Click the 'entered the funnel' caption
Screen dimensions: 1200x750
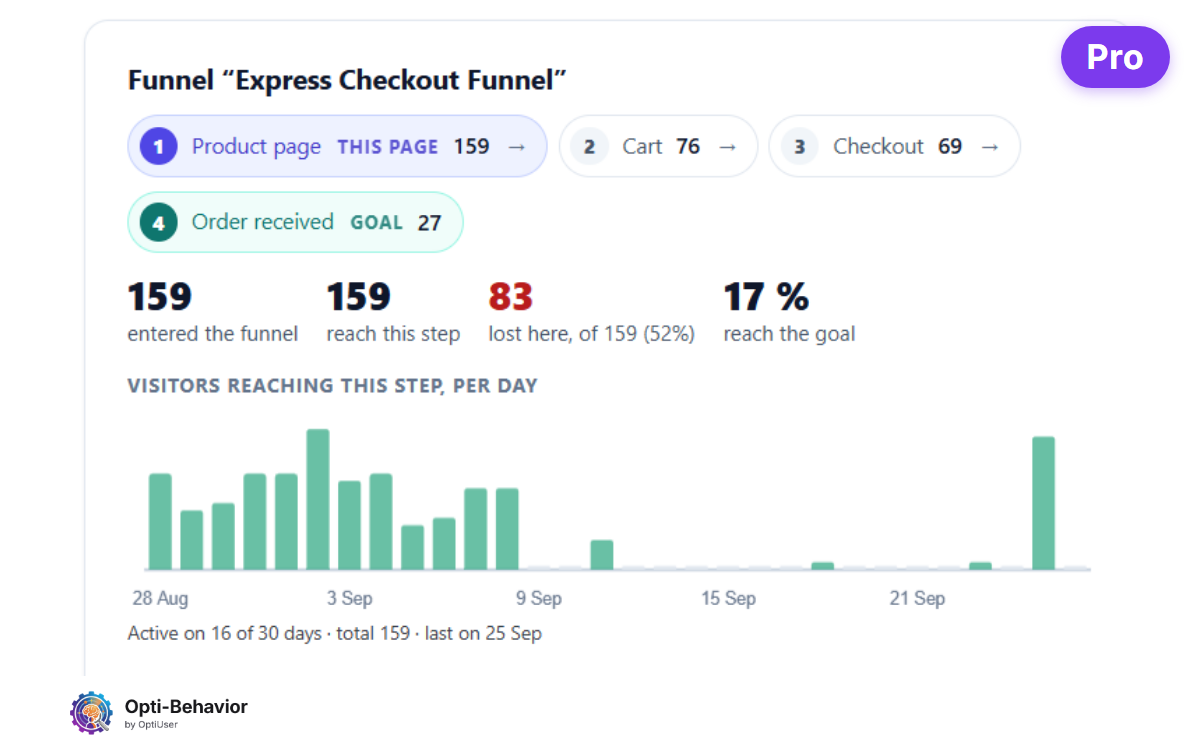point(213,334)
